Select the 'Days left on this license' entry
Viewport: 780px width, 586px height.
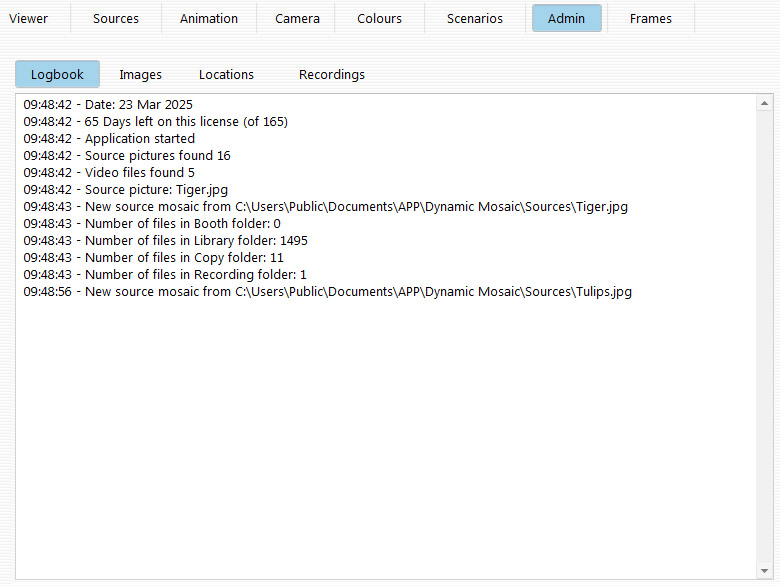pyautogui.click(x=156, y=122)
